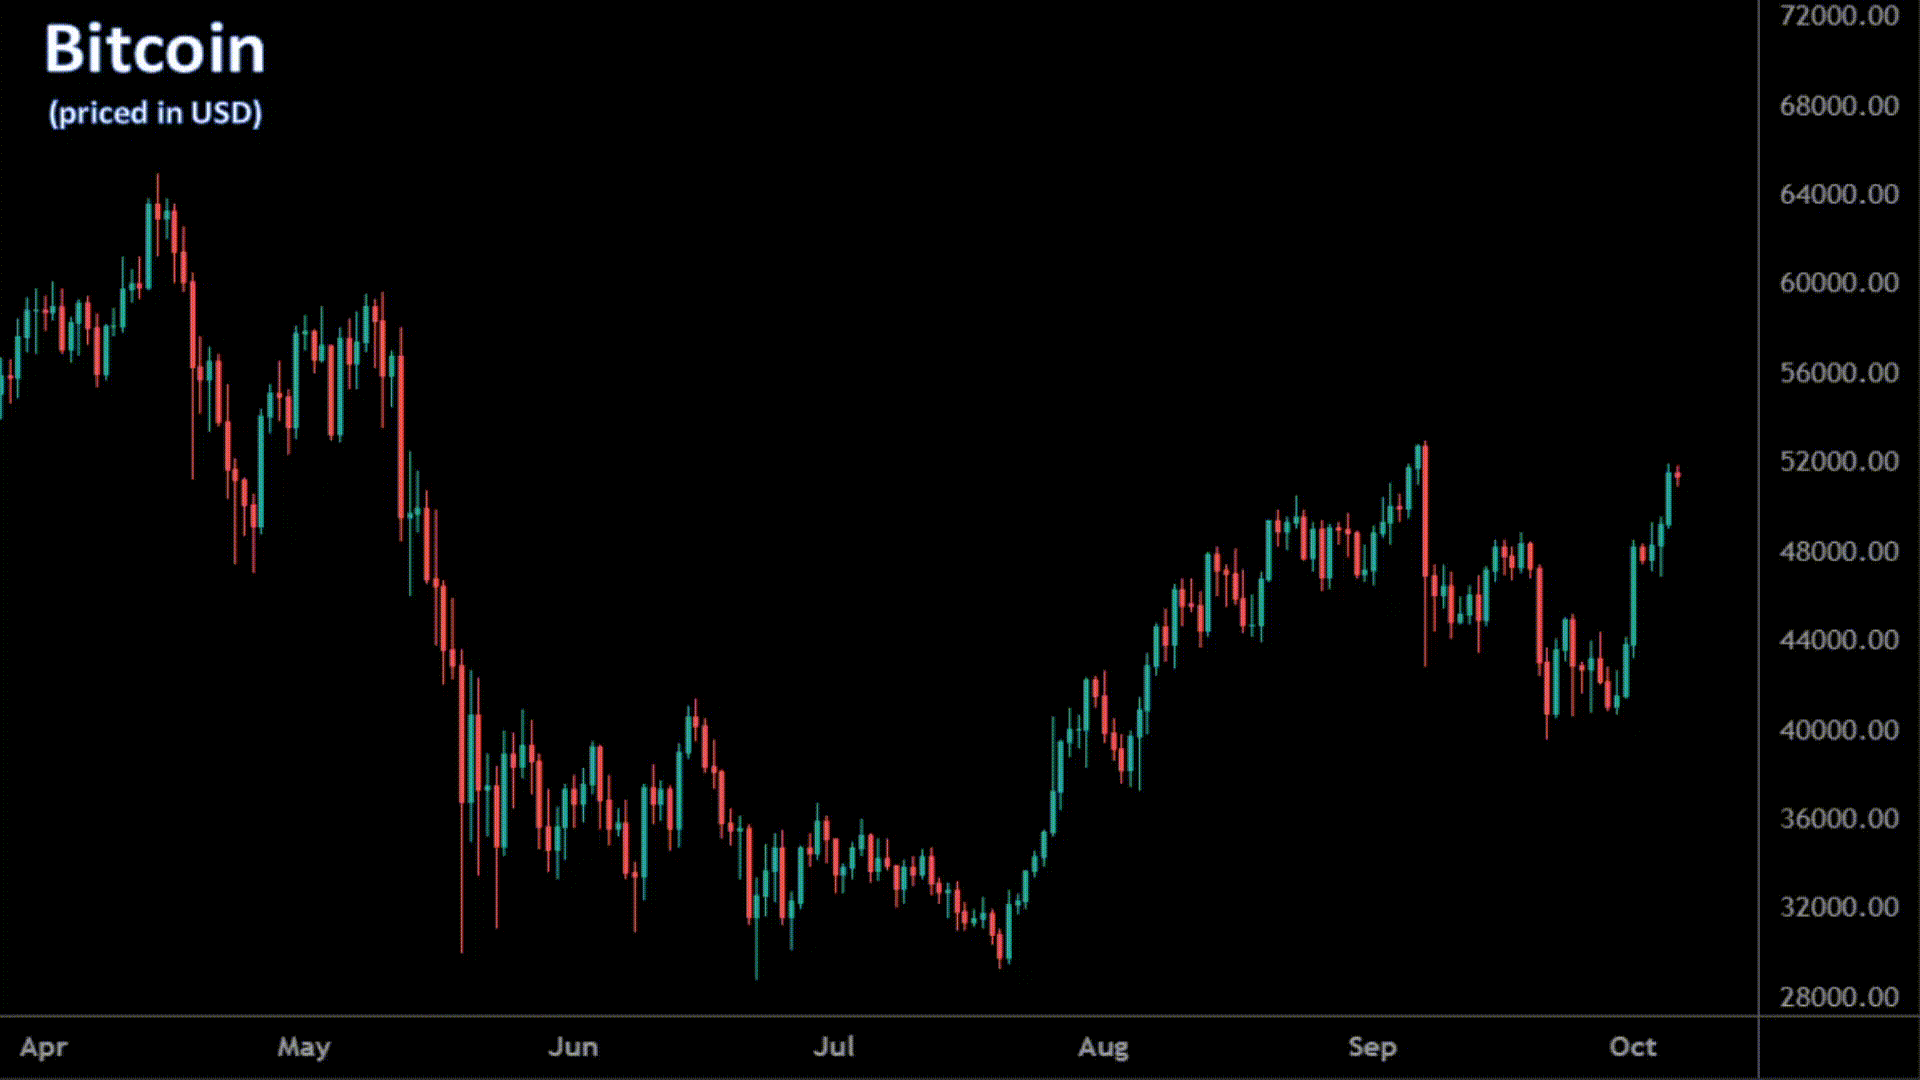Screen dimensions: 1920x1080
Task: Click the 36000.00 price axis label
Action: click(1839, 819)
